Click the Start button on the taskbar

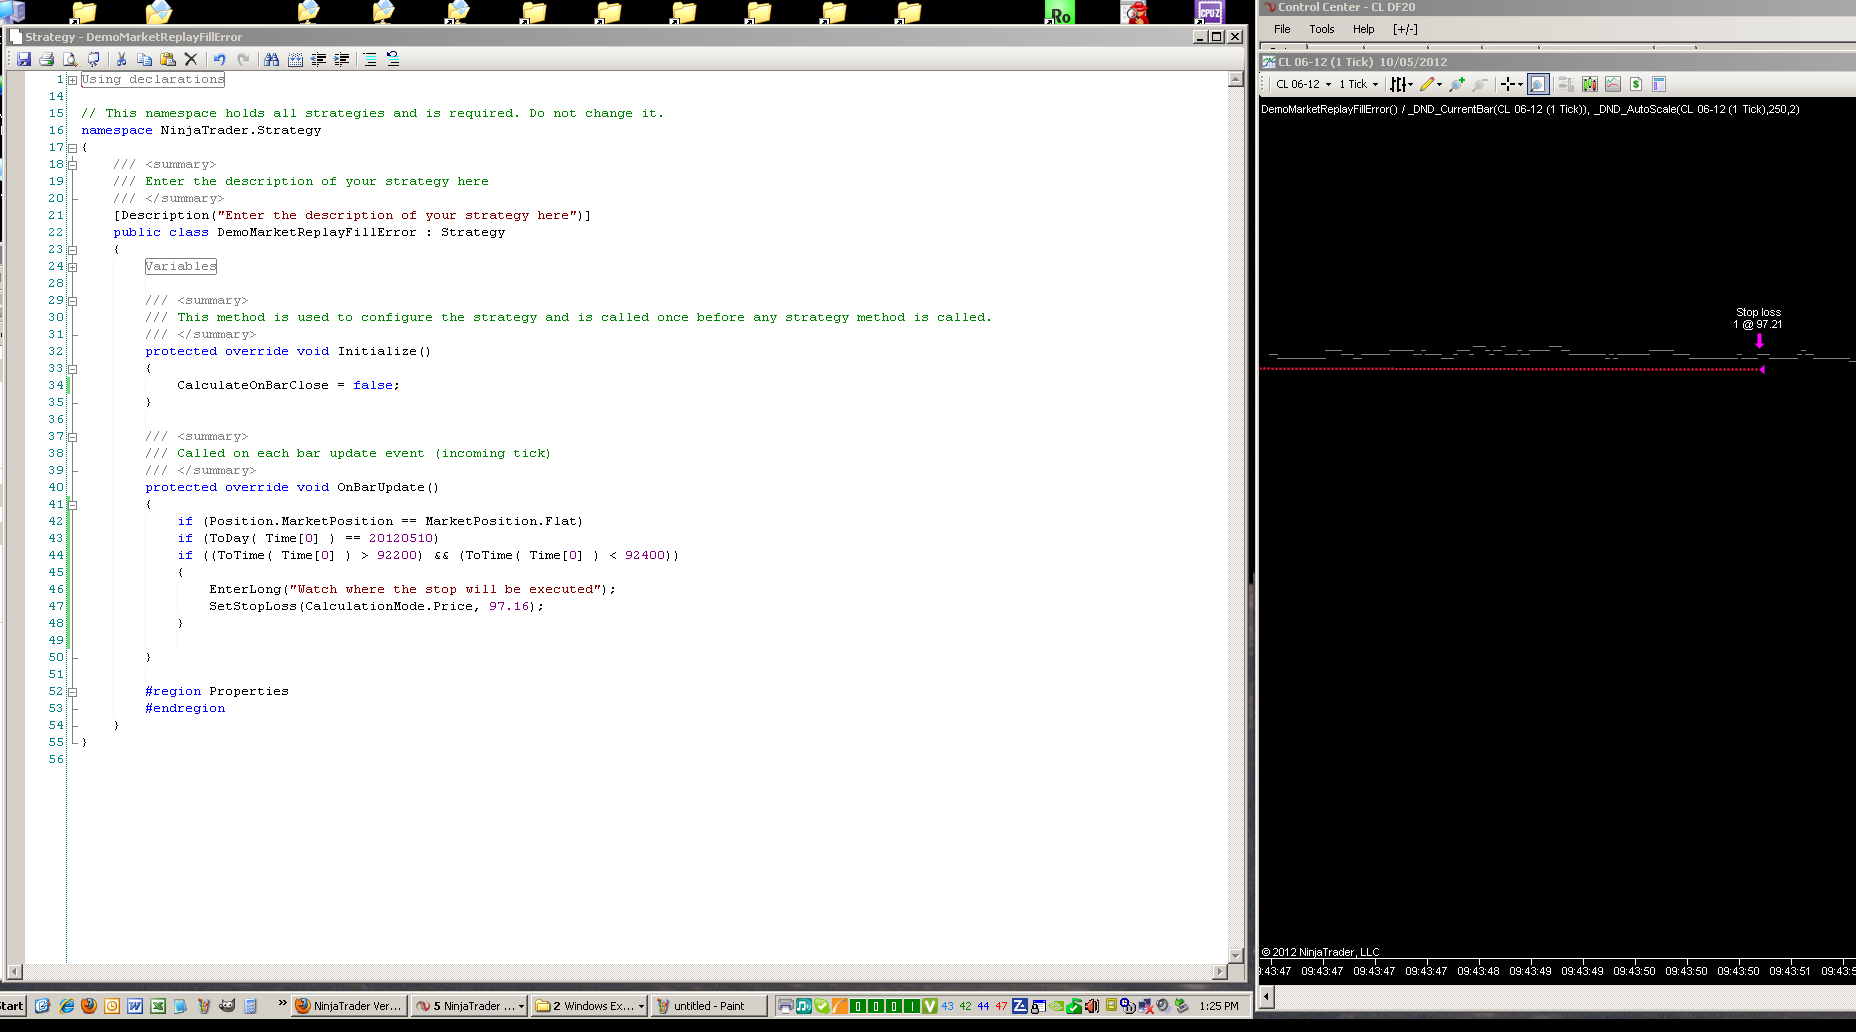pos(12,1006)
